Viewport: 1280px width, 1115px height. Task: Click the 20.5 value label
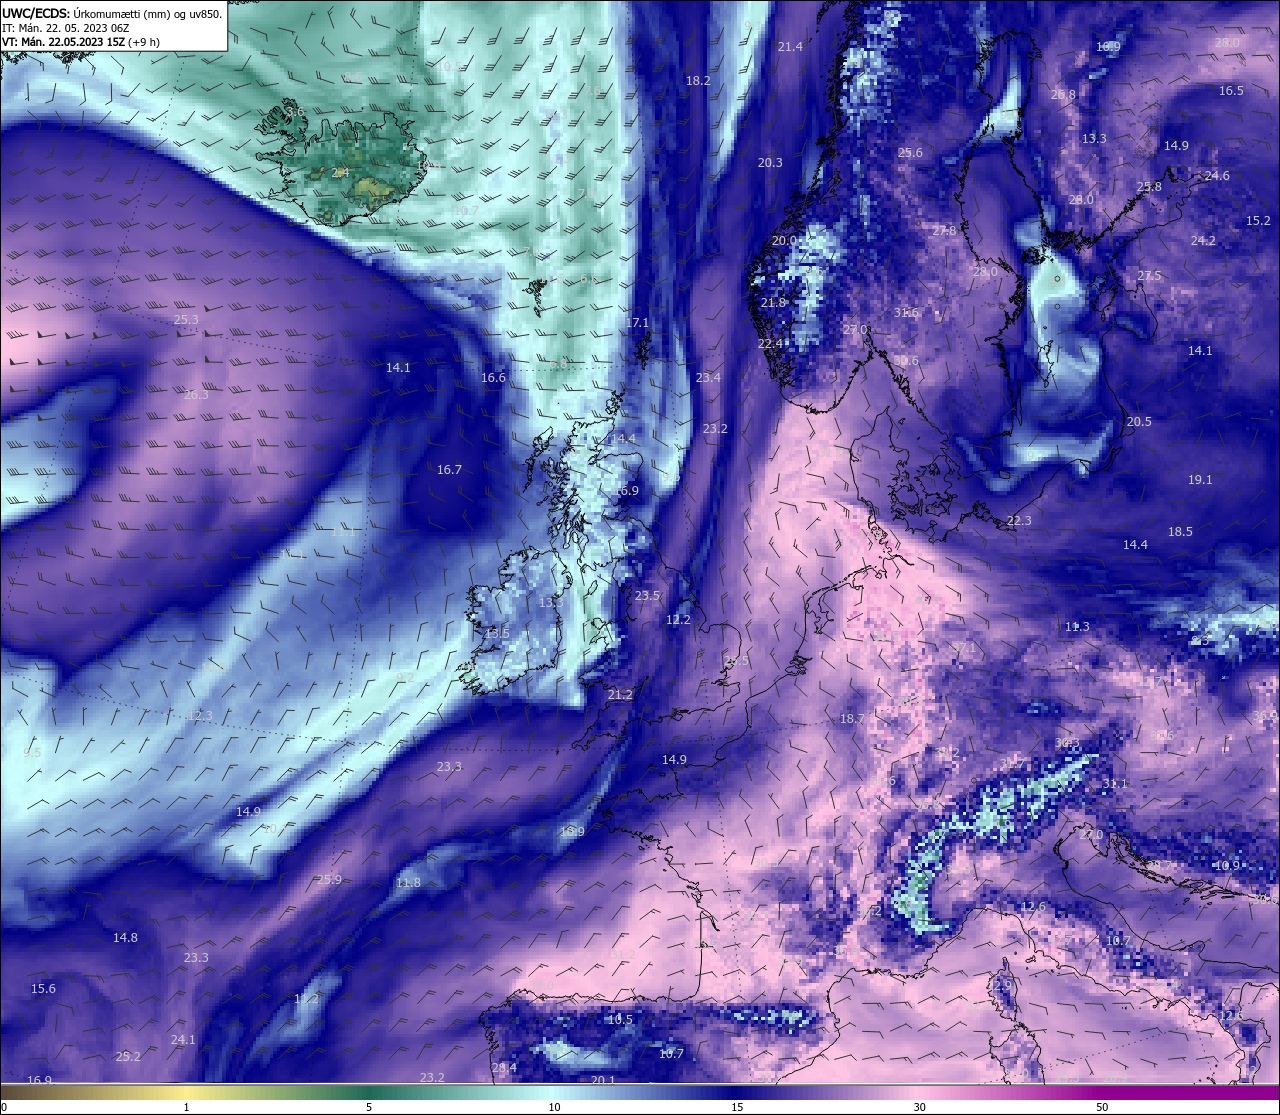tap(1139, 422)
